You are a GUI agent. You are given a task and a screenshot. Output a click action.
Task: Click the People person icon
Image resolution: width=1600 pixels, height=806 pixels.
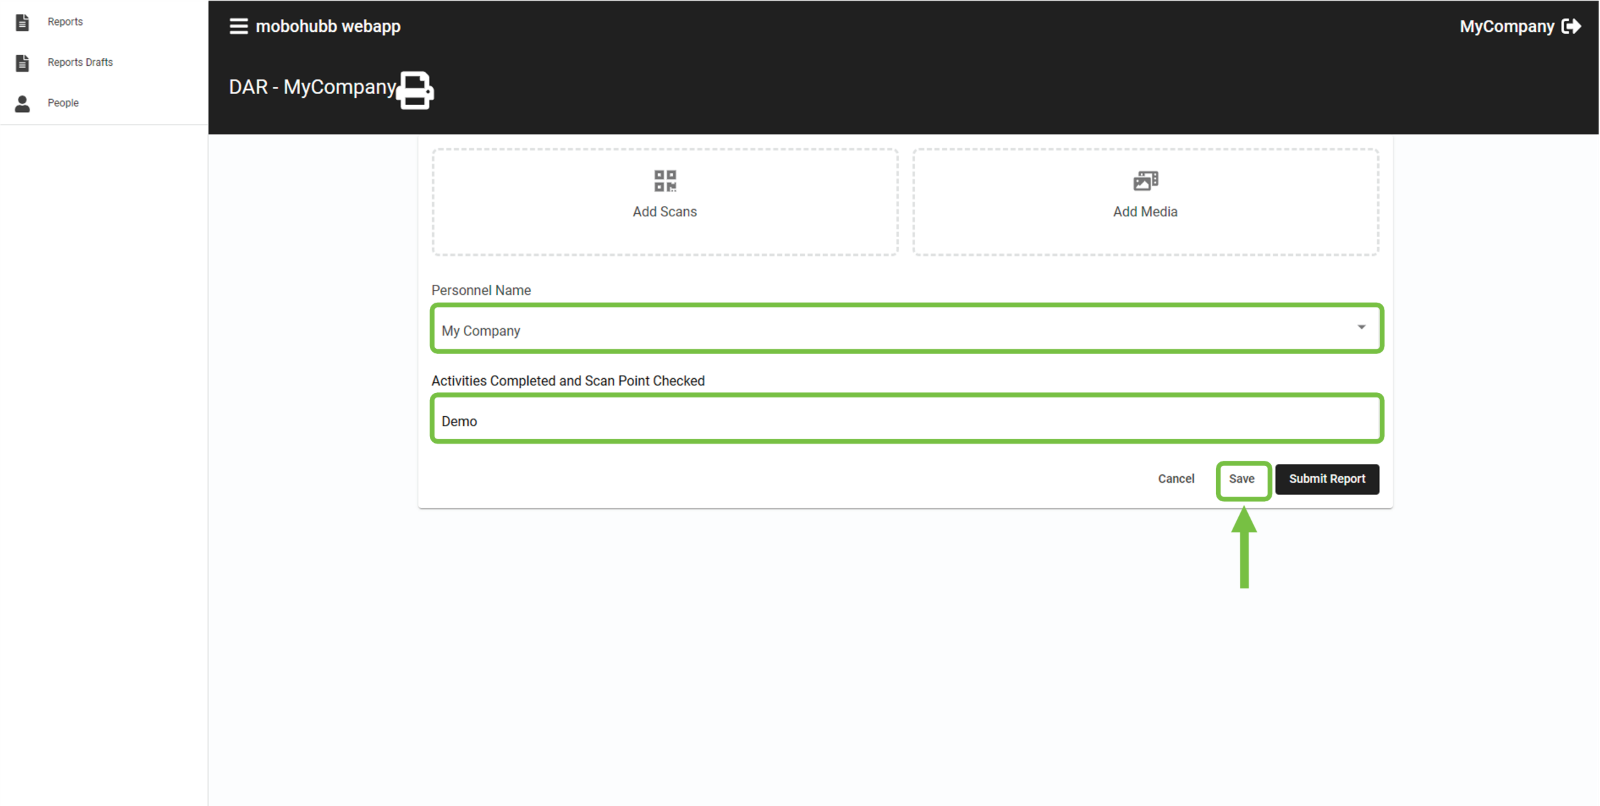click(22, 103)
